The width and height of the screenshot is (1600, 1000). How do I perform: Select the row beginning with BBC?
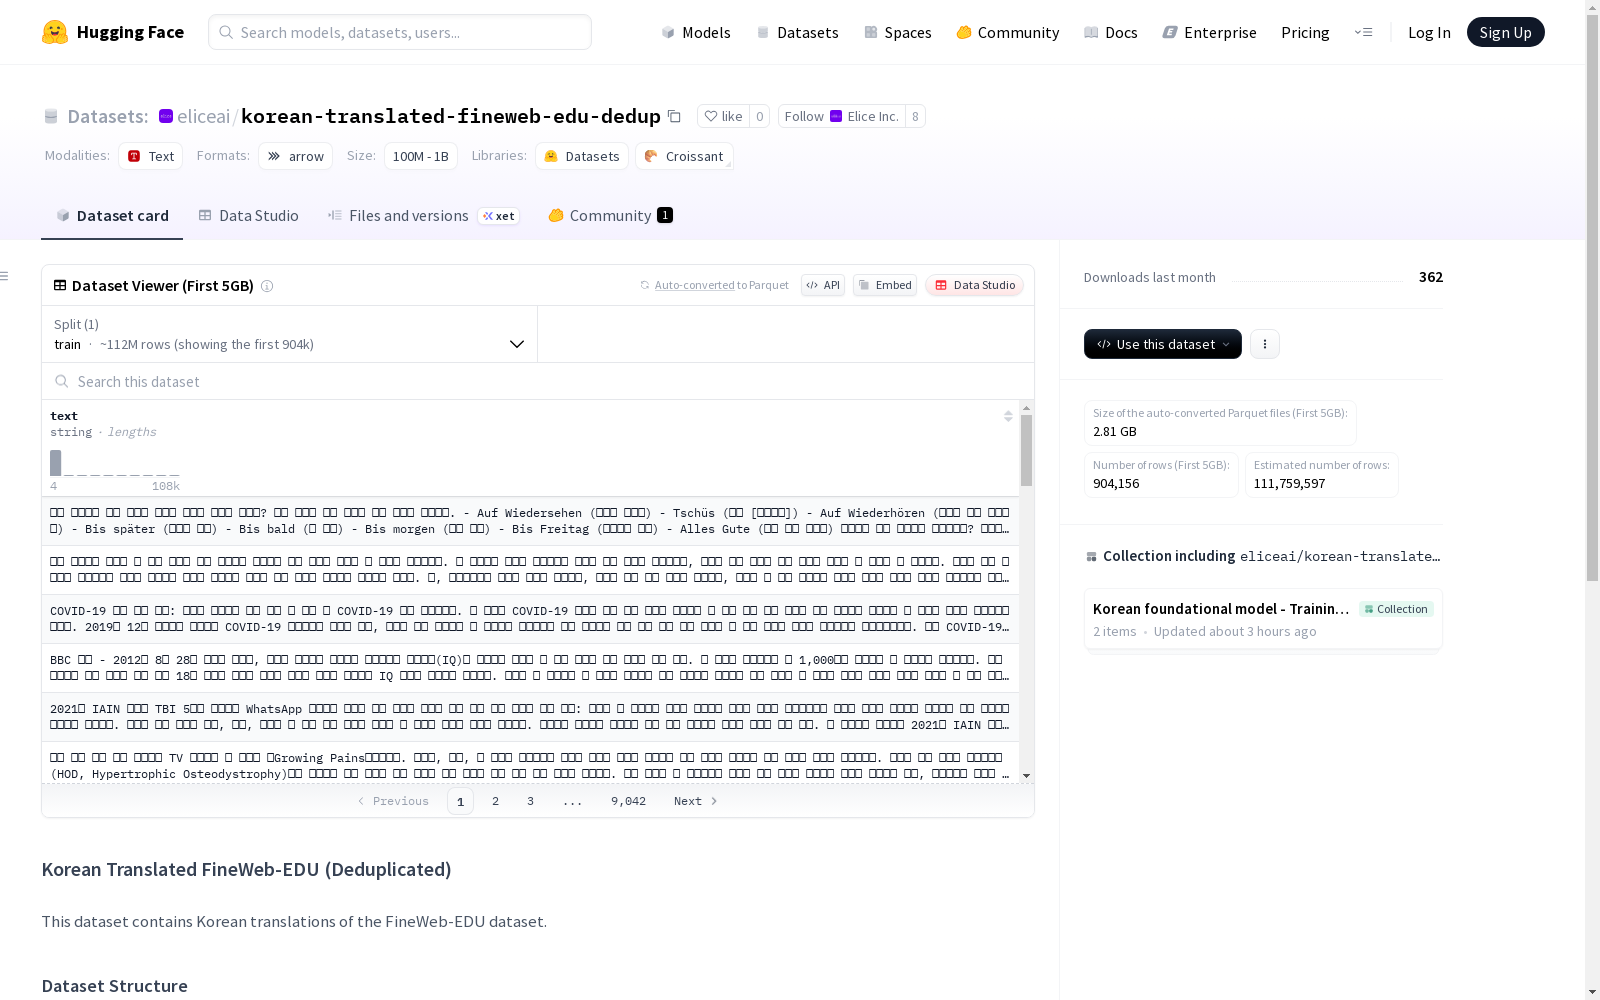point(530,668)
